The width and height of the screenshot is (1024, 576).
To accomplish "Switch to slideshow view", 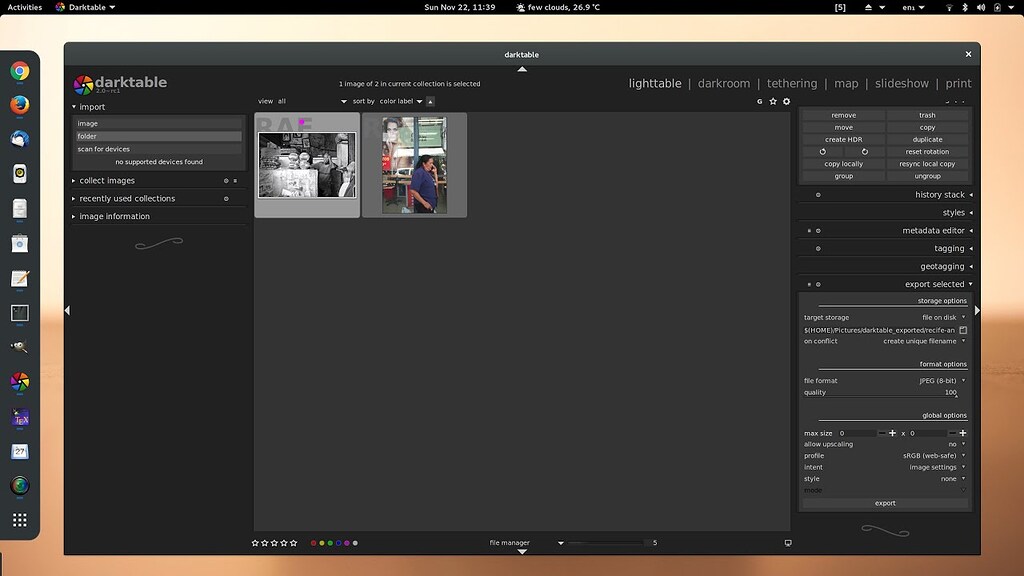I will pos(901,84).
